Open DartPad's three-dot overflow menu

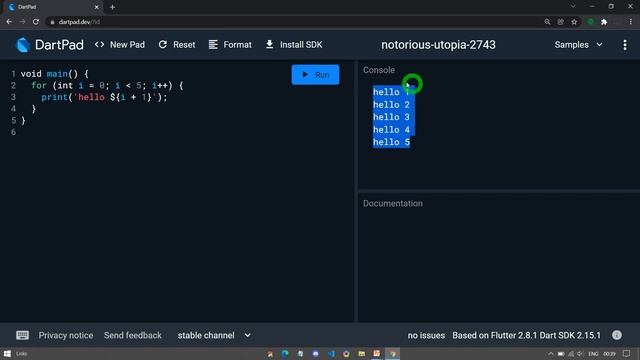point(625,45)
